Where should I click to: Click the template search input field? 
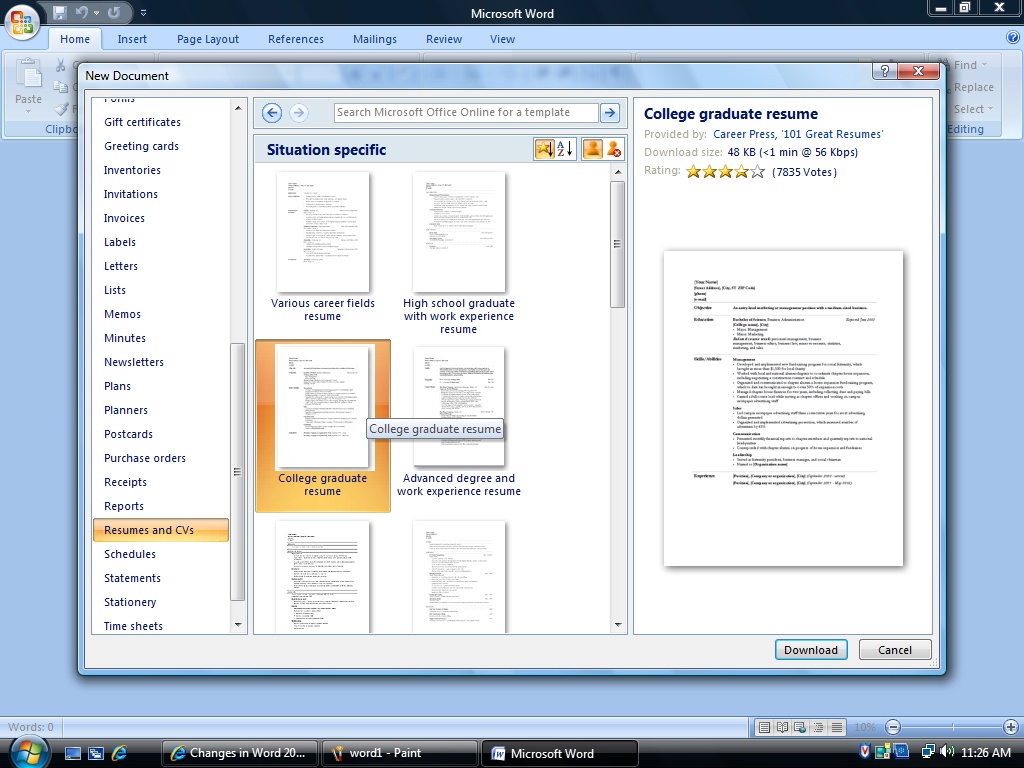[x=466, y=112]
